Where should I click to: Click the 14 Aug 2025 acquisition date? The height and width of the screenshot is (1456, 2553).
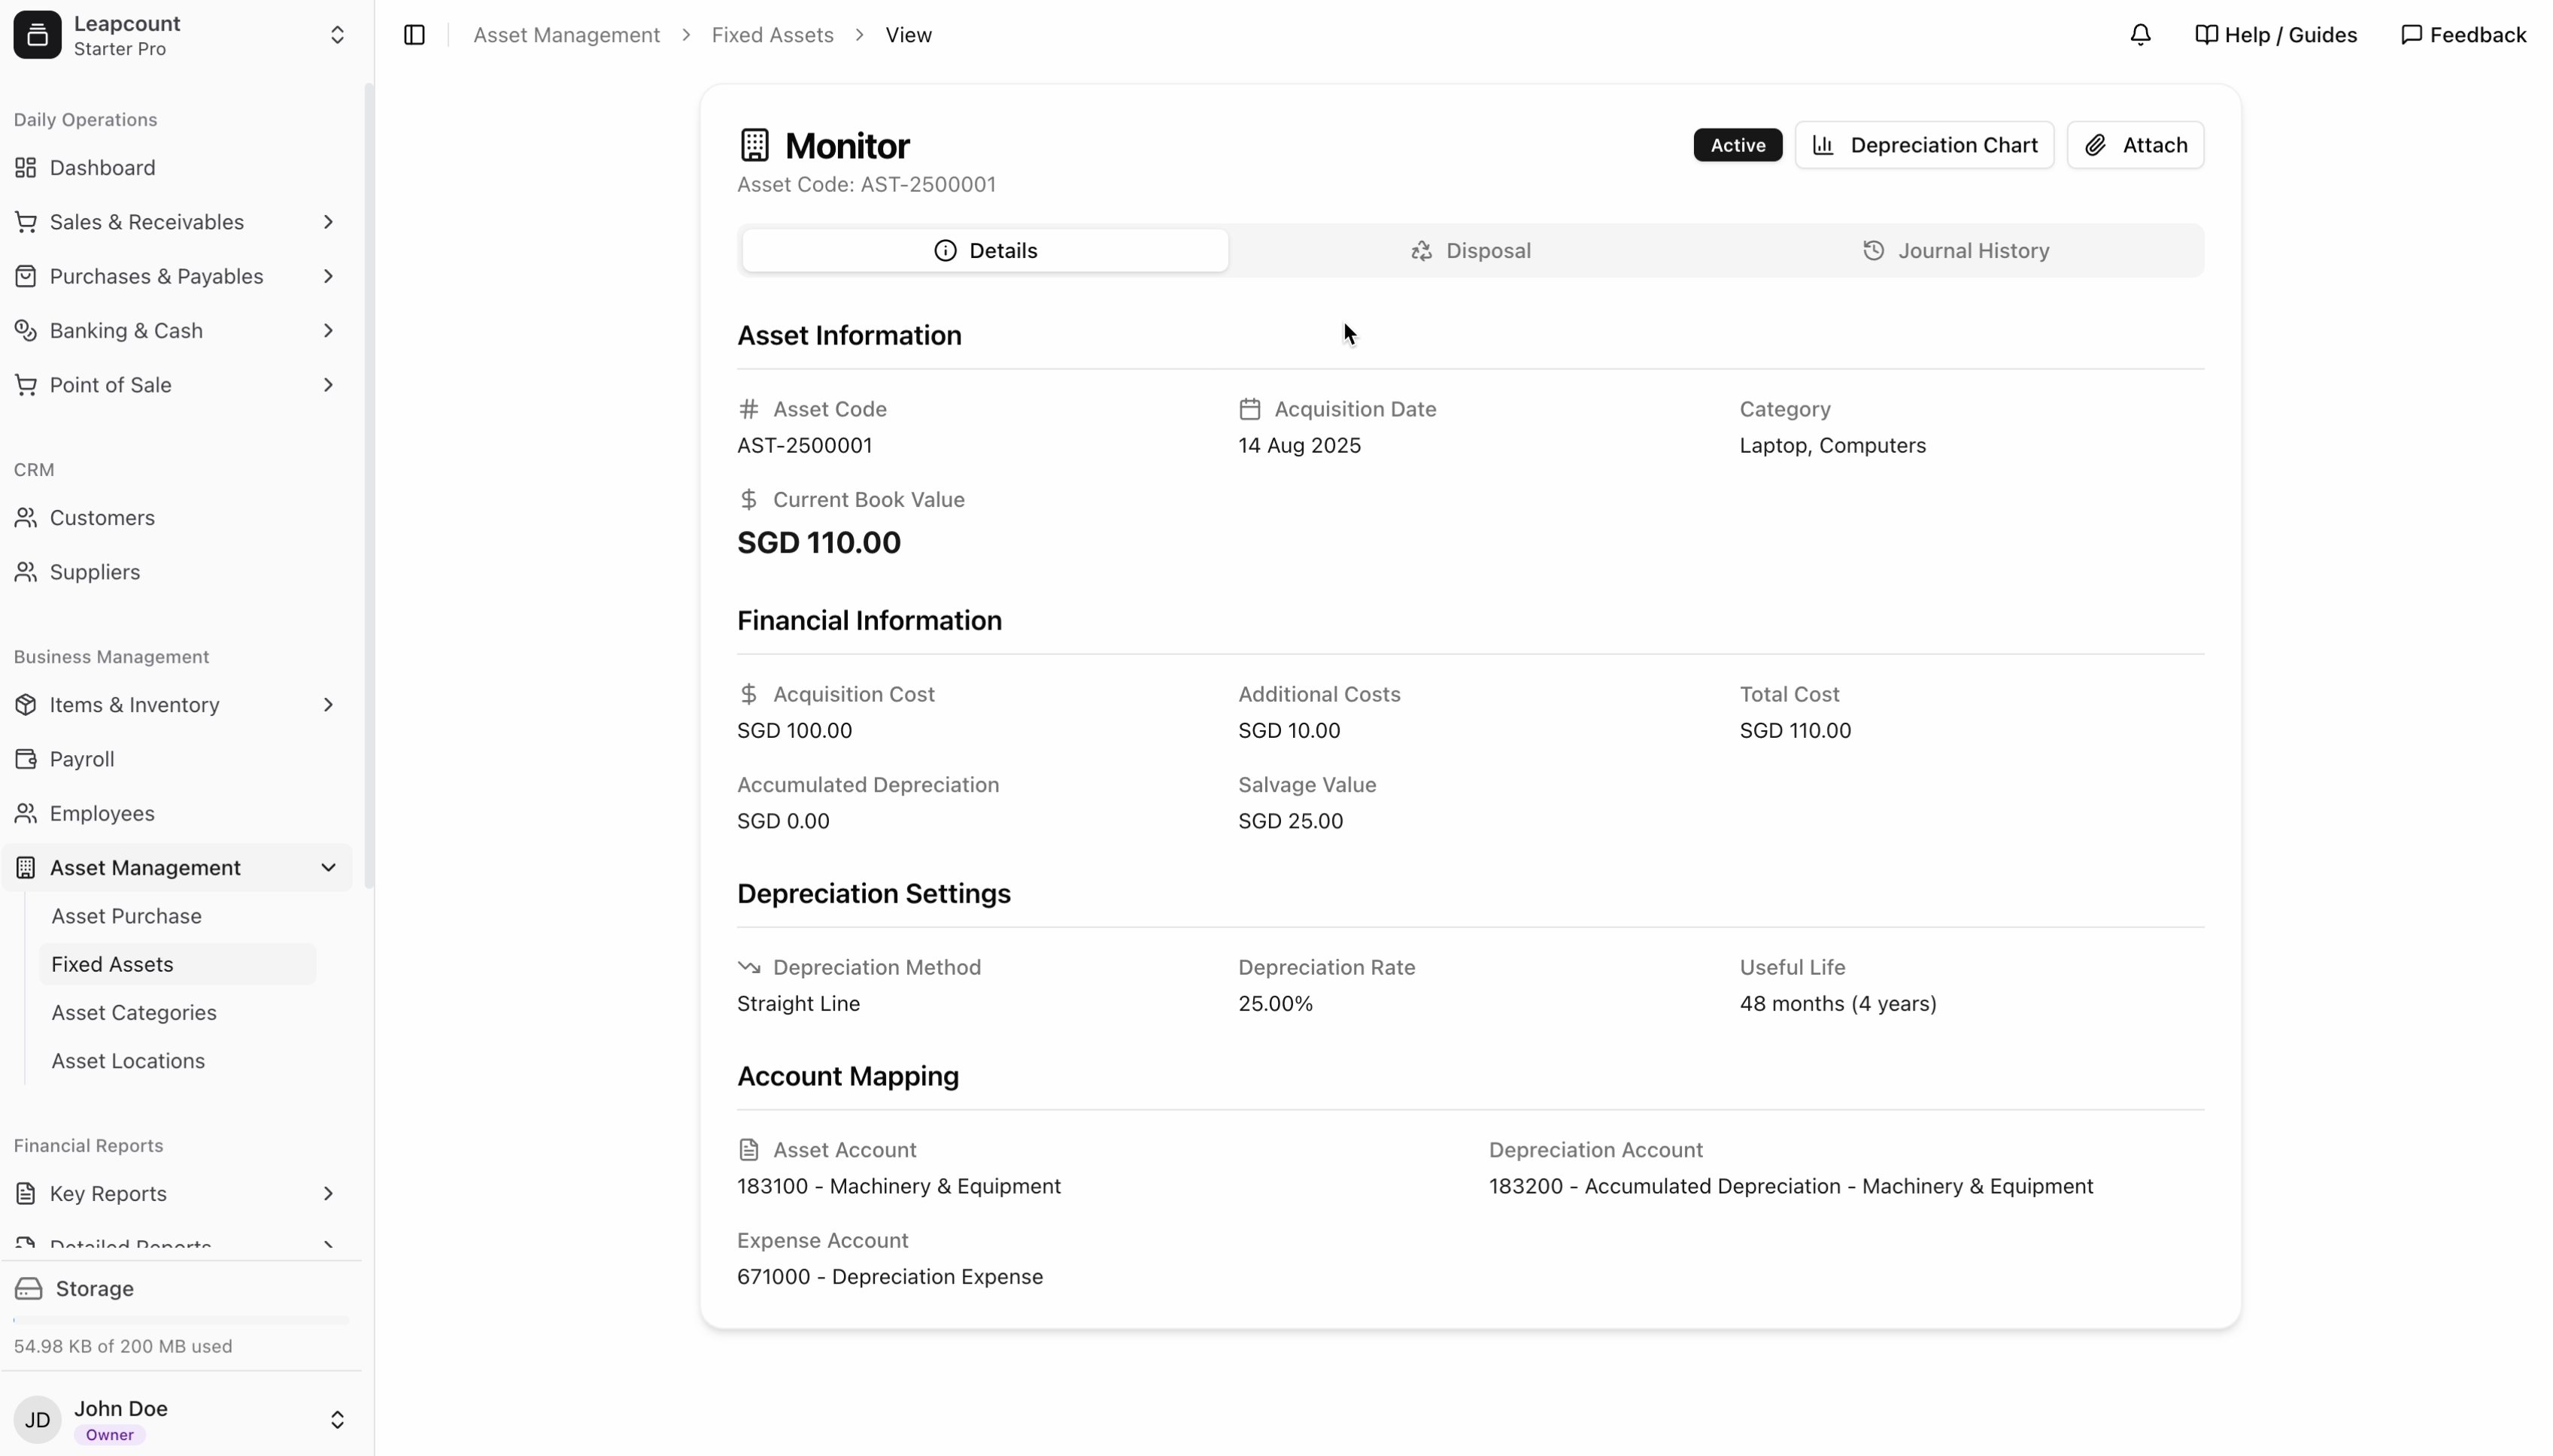pos(1299,446)
